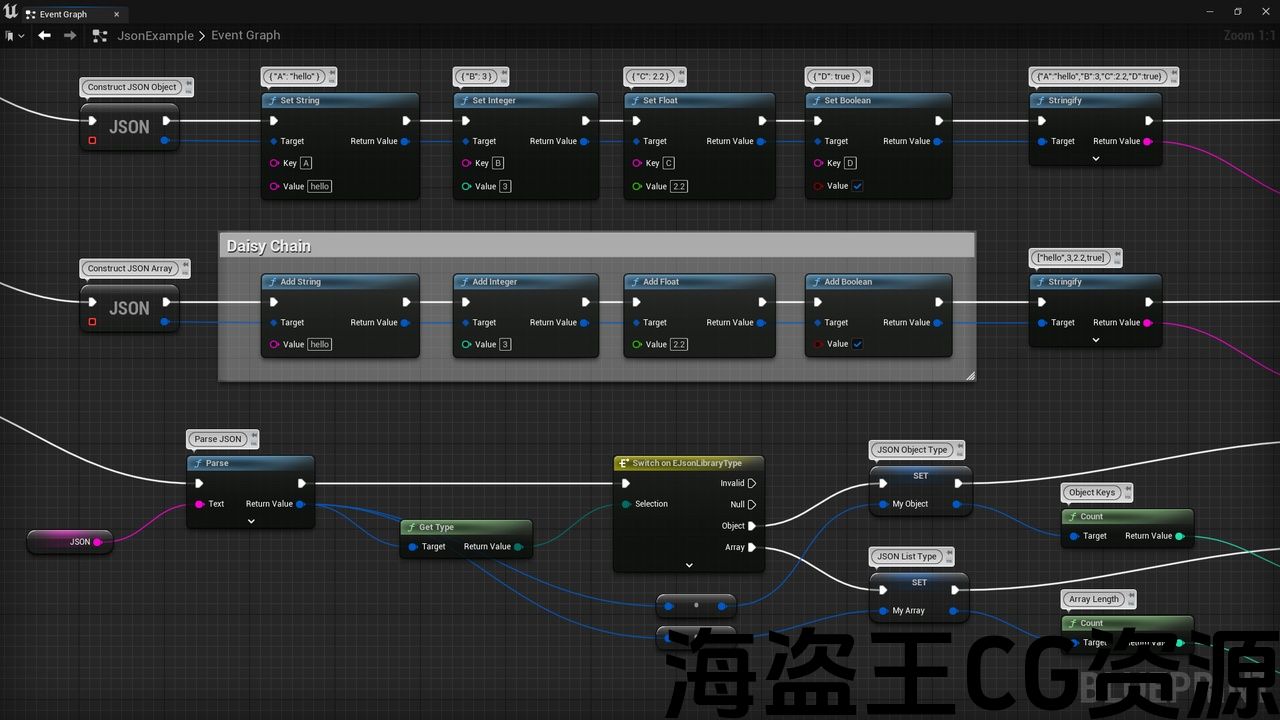Screen dimensions: 1280x720
Task: Click the Value field containing hello
Action: [x=318, y=186]
